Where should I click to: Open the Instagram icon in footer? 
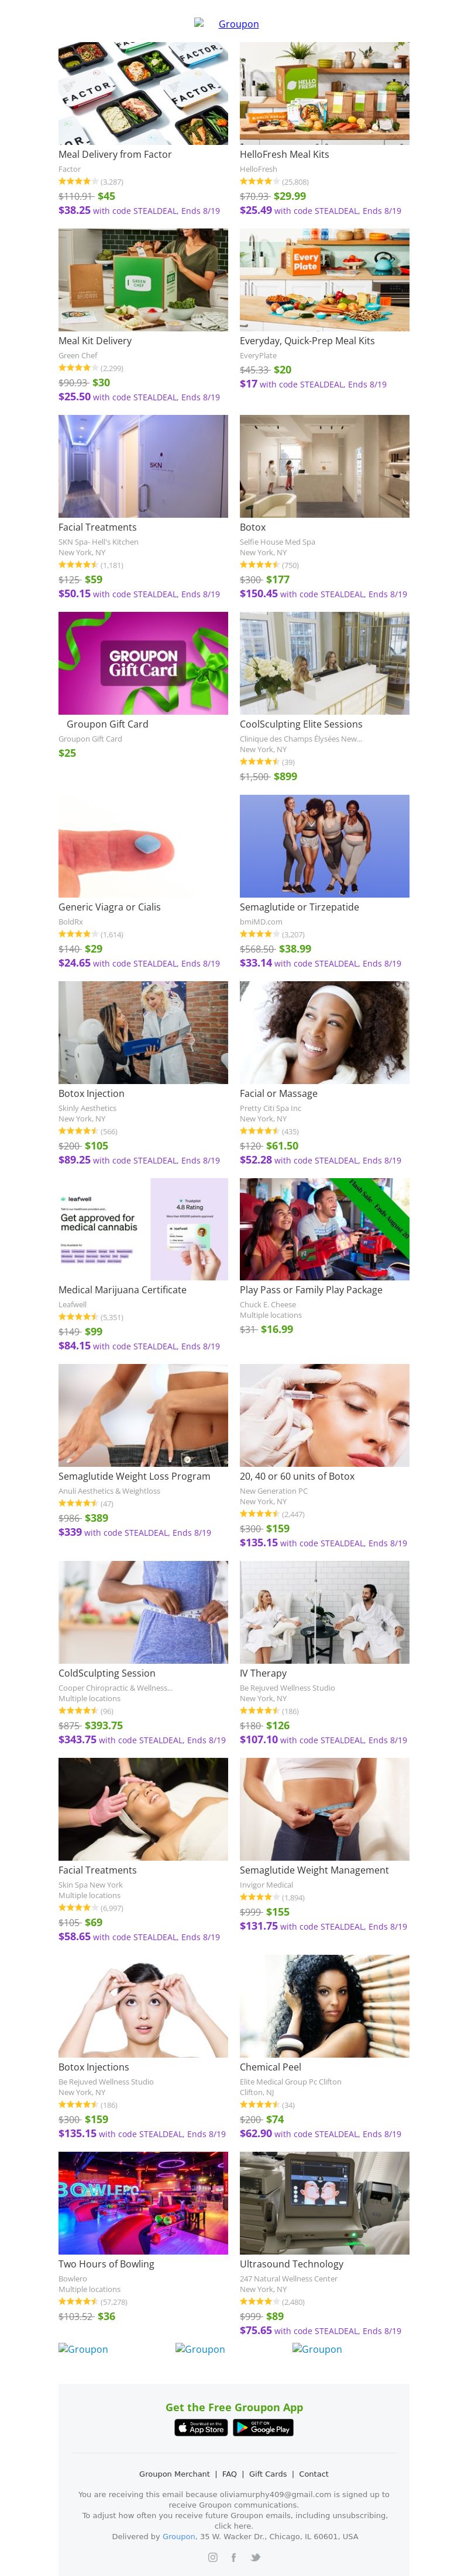[212, 2556]
